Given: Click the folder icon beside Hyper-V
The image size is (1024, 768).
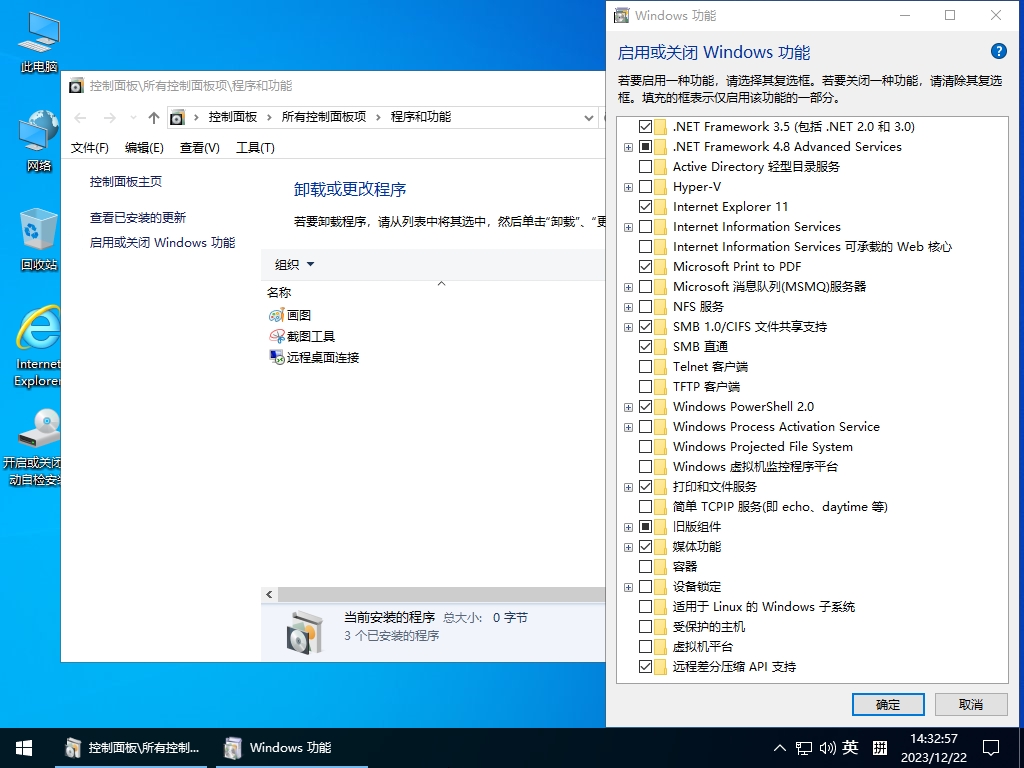Looking at the screenshot, I should tap(661, 187).
